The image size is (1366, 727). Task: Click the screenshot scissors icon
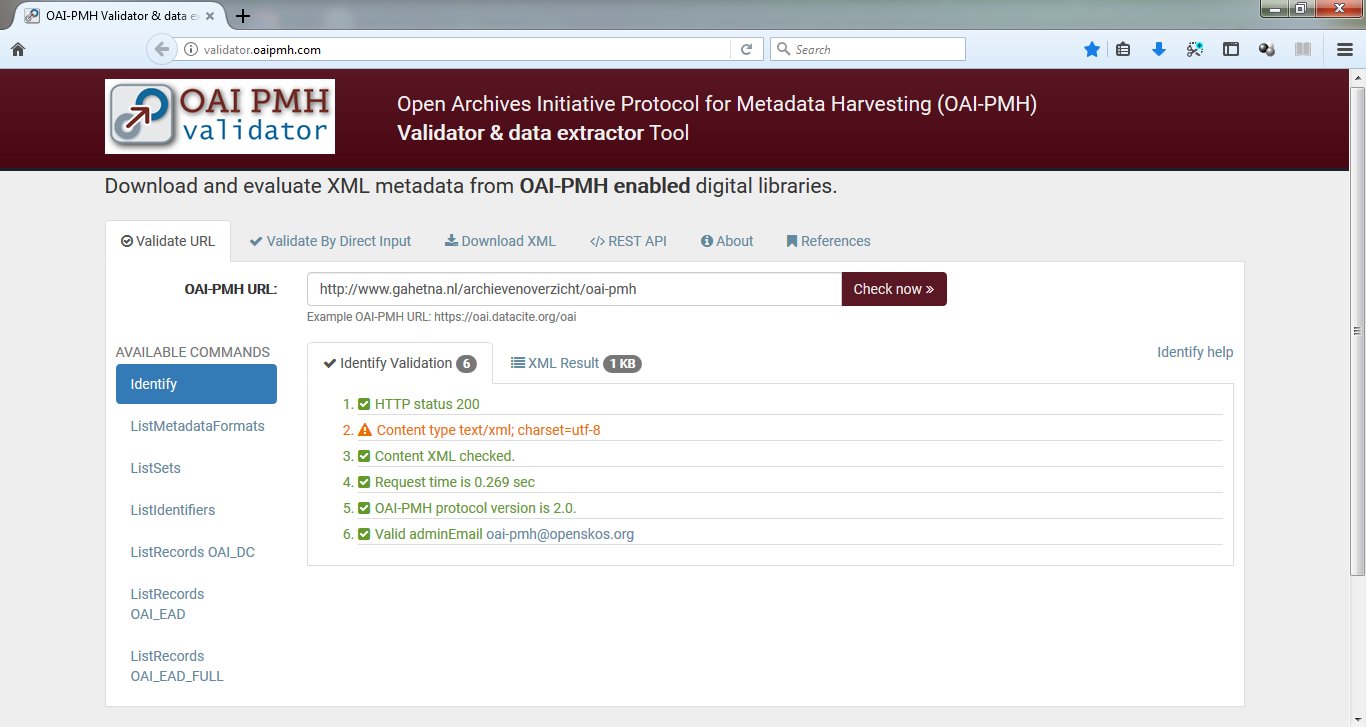click(1195, 49)
